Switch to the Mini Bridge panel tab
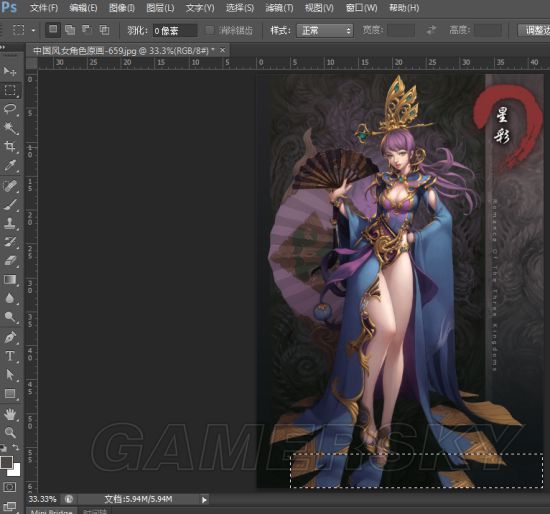Viewport: 550px width, 514px height. (51, 511)
